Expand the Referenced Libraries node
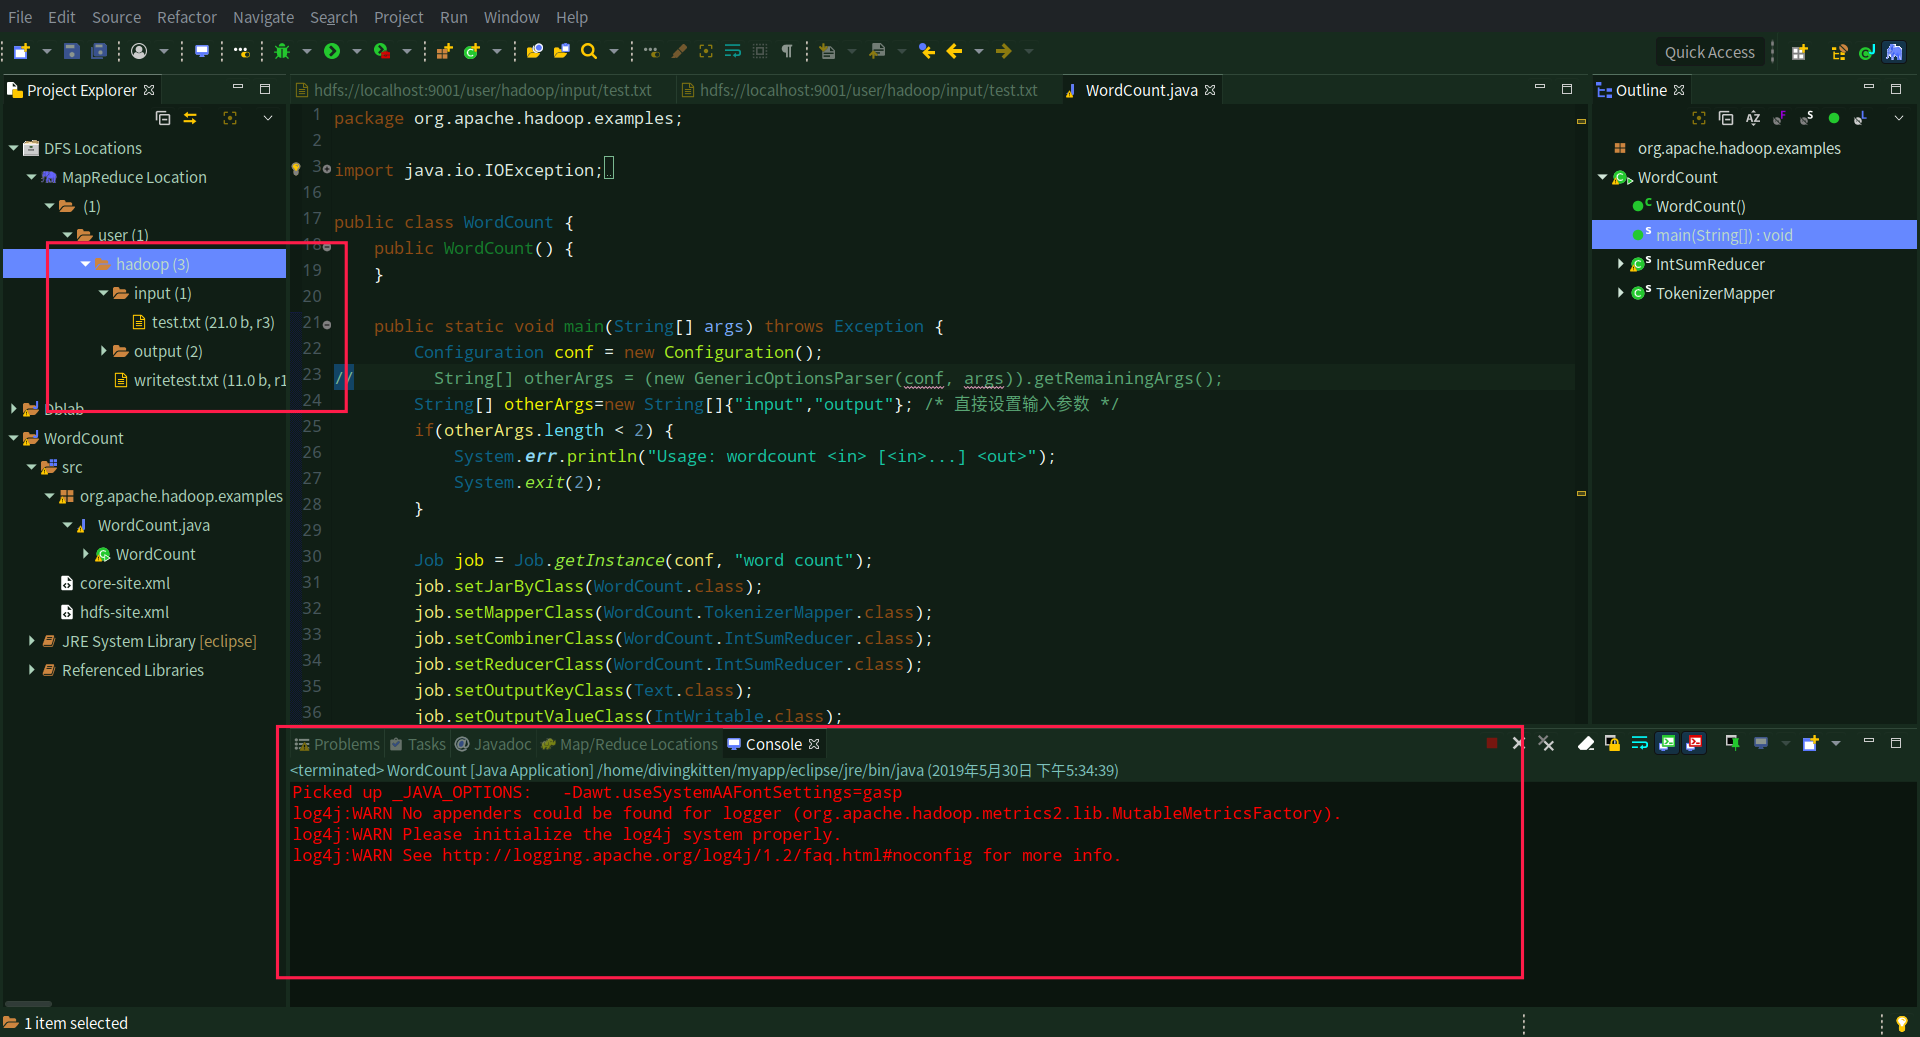Screen dimensions: 1920x1037 [31, 670]
